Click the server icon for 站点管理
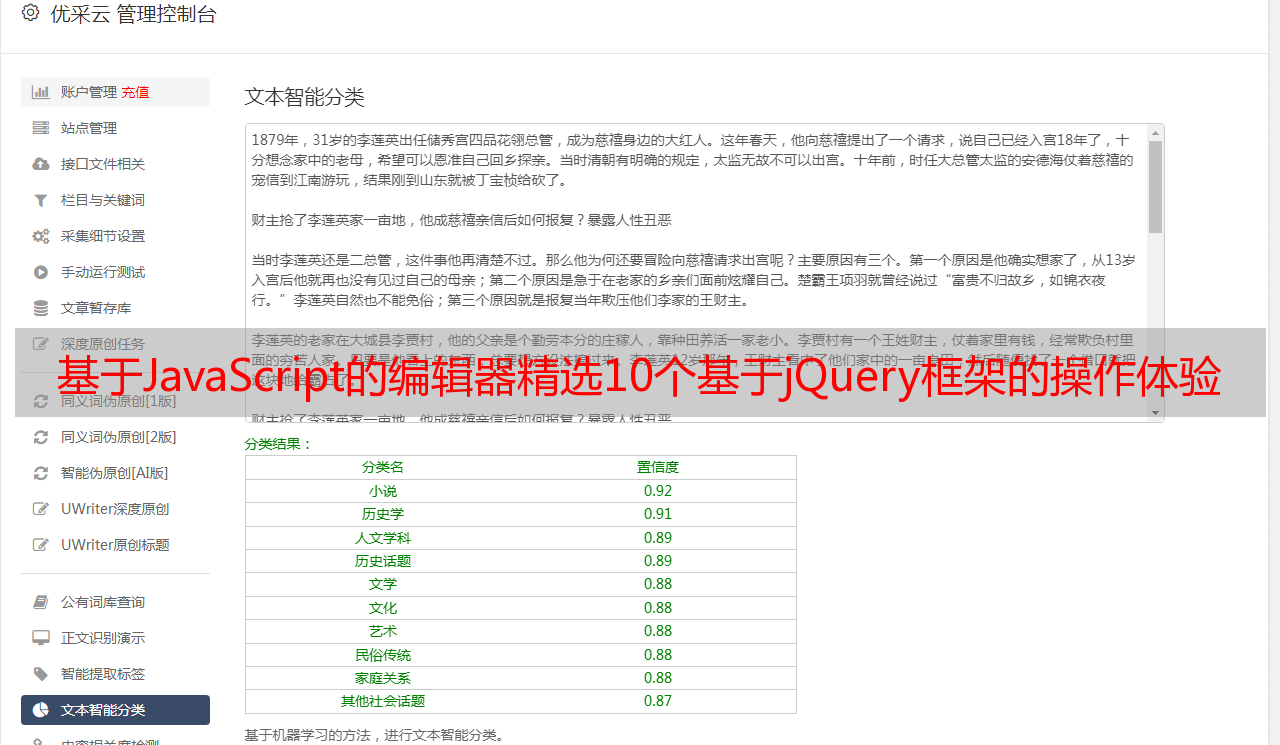Screen dimensions: 1280x745 41,128
